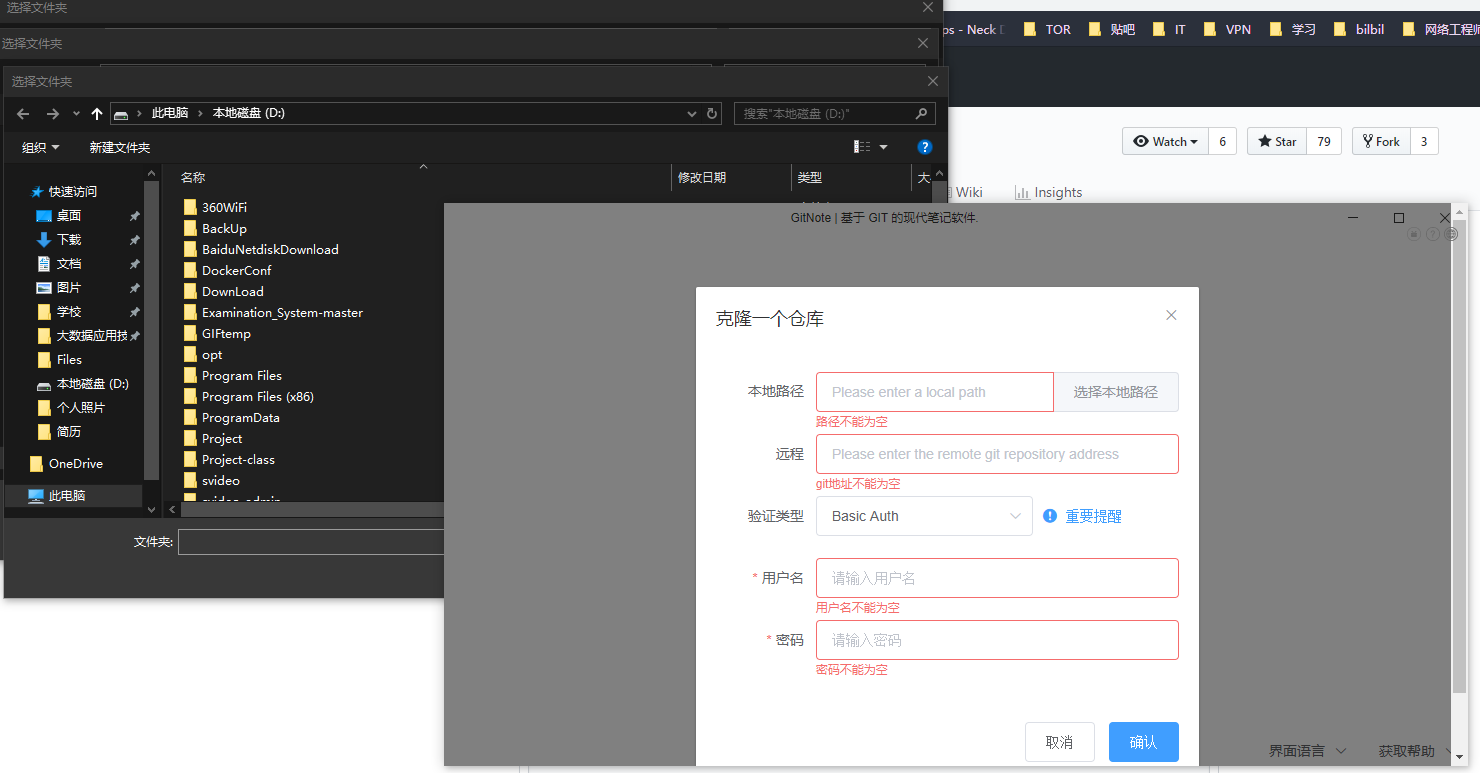Click the GitHub Star button

[1277, 141]
